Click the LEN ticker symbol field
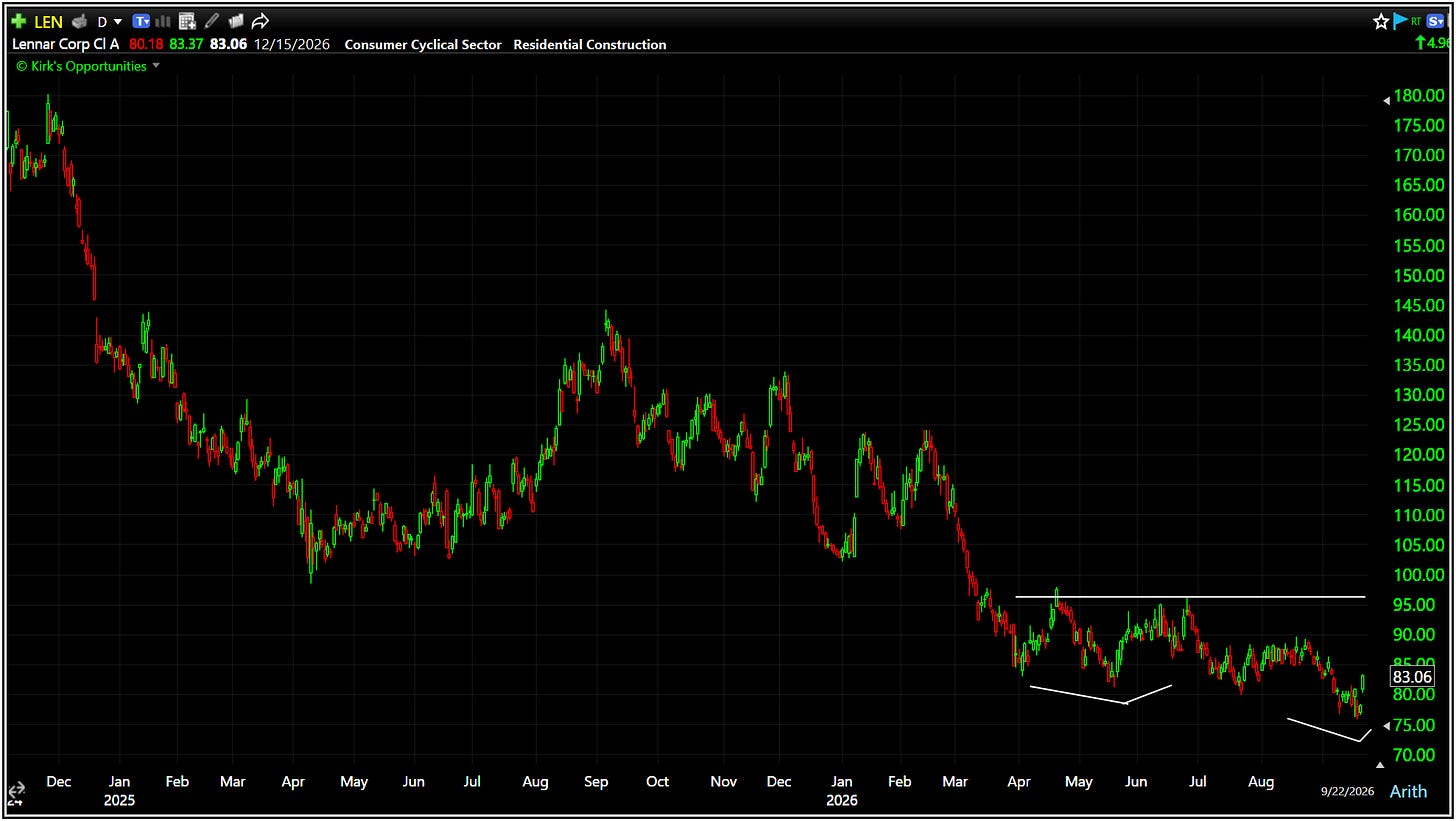 click(48, 21)
